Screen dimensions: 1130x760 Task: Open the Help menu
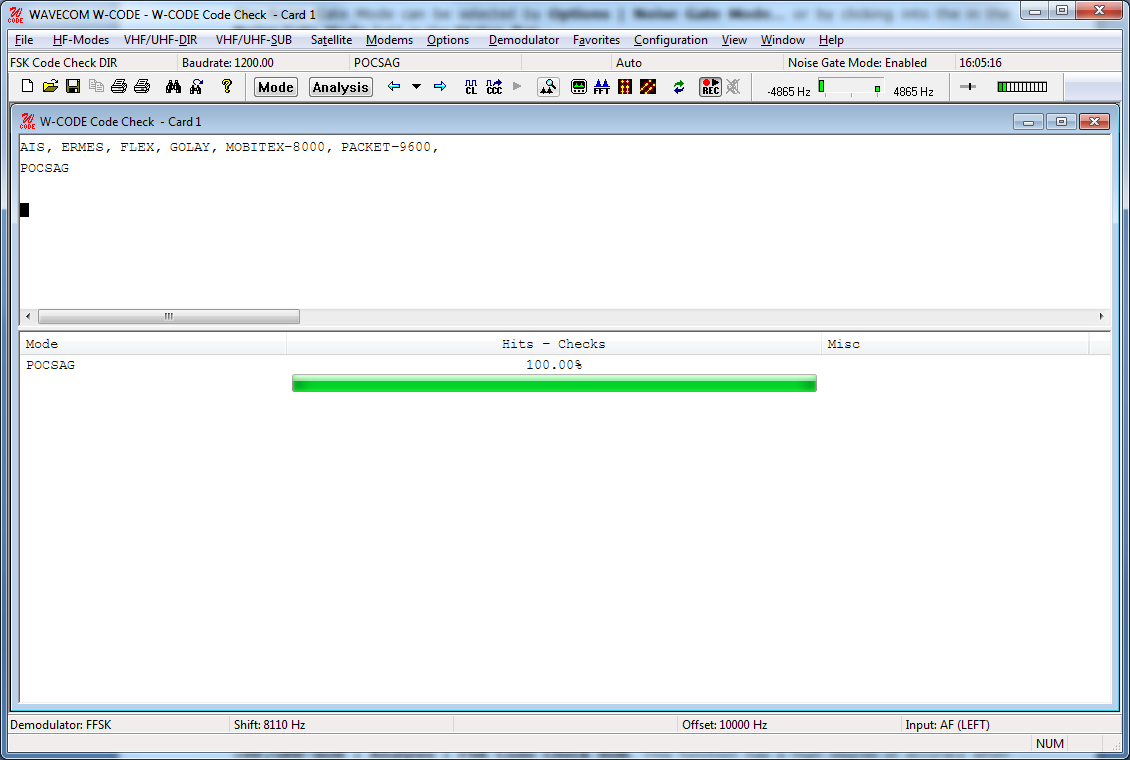point(831,40)
